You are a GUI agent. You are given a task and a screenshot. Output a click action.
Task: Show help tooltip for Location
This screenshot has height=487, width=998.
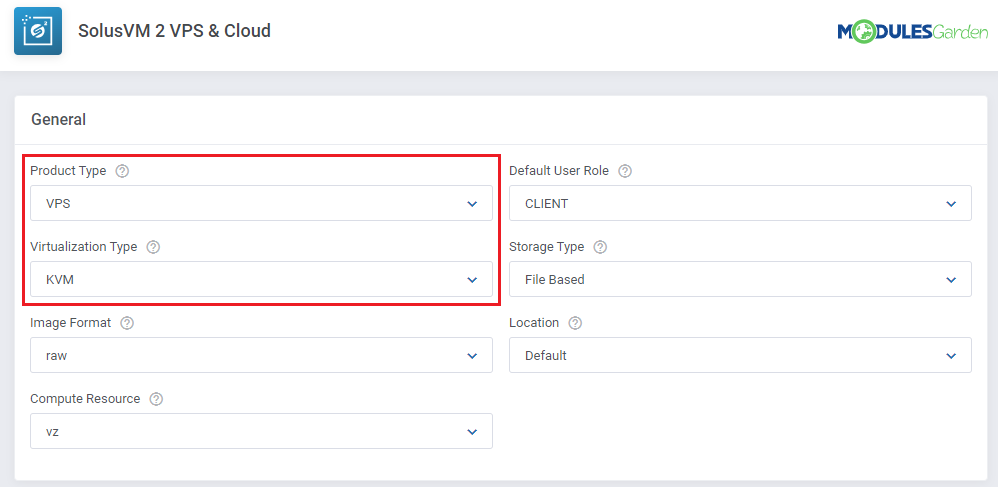tap(575, 323)
